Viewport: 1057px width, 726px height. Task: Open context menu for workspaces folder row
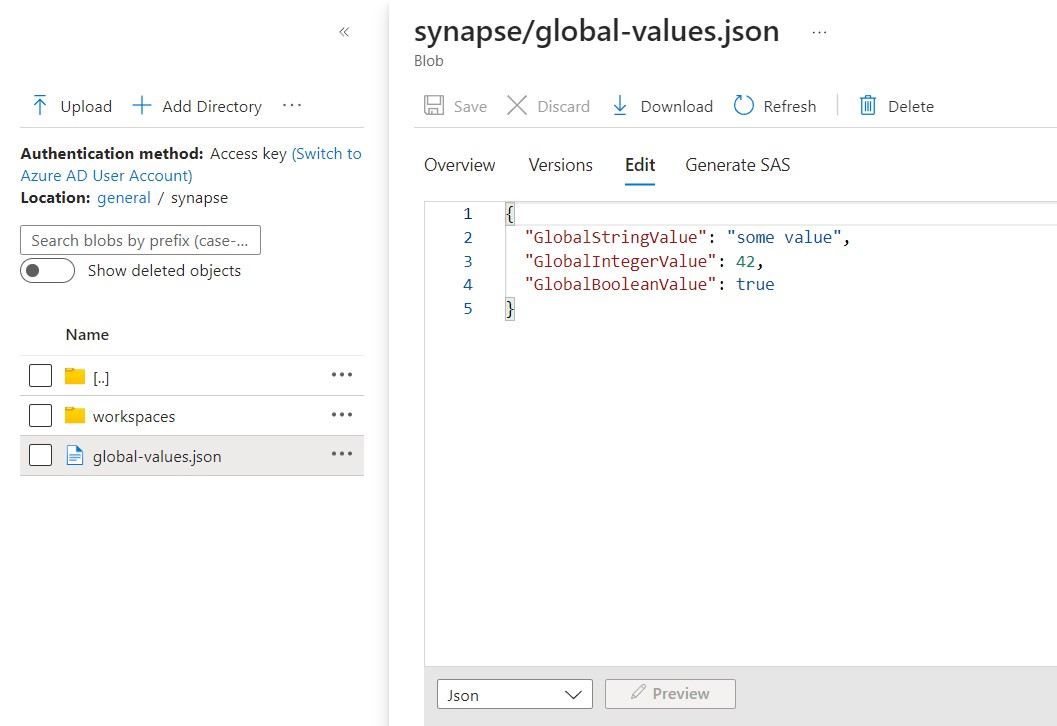[x=342, y=415]
